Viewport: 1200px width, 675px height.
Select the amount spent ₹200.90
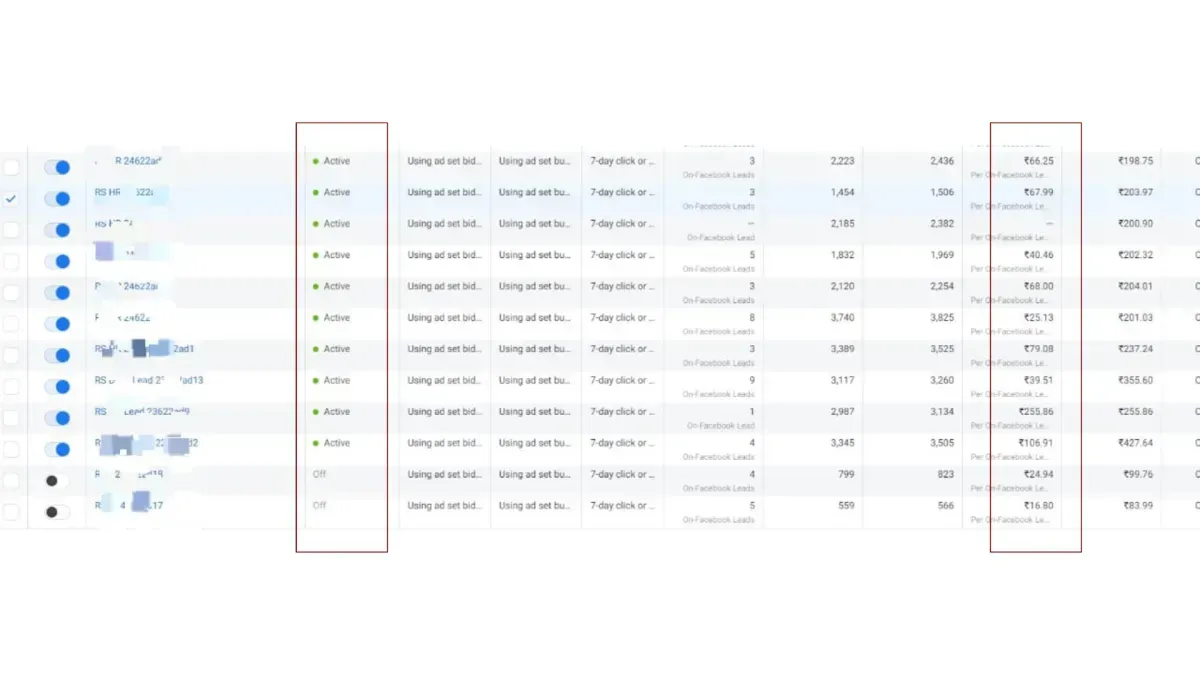(x=1135, y=223)
